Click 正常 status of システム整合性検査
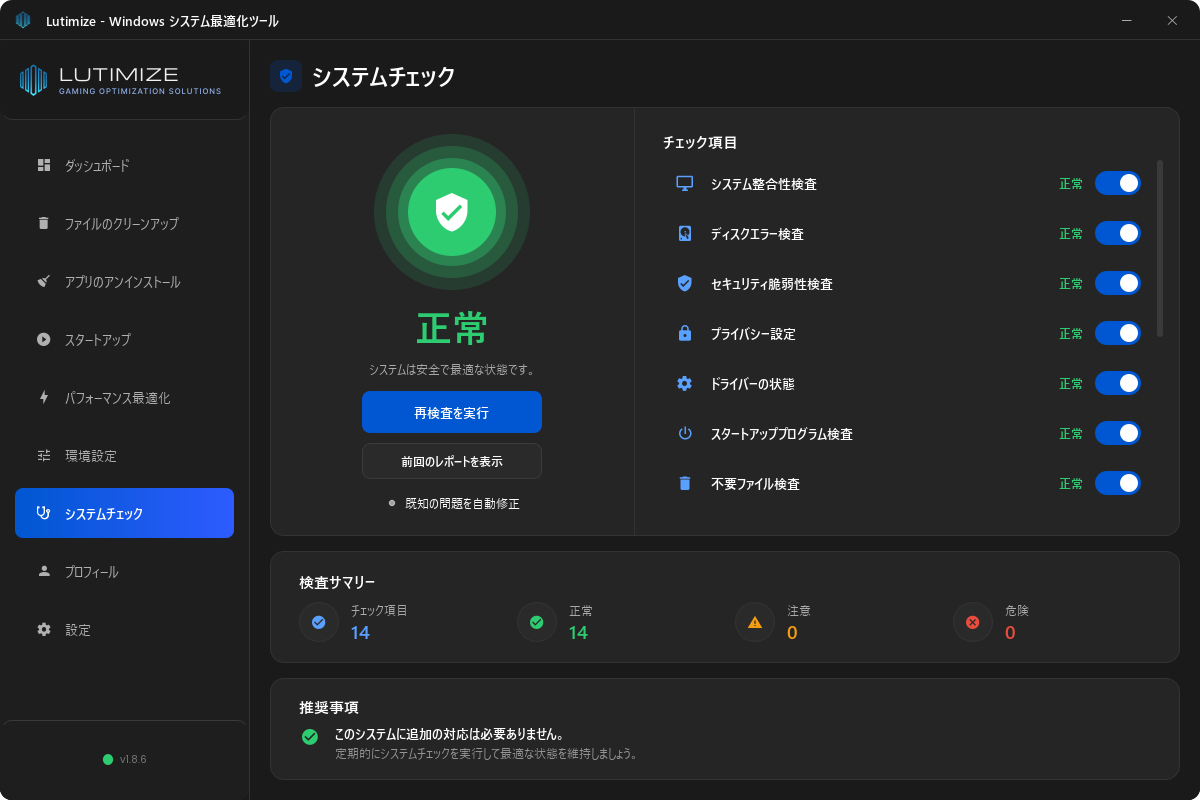 tap(1071, 184)
